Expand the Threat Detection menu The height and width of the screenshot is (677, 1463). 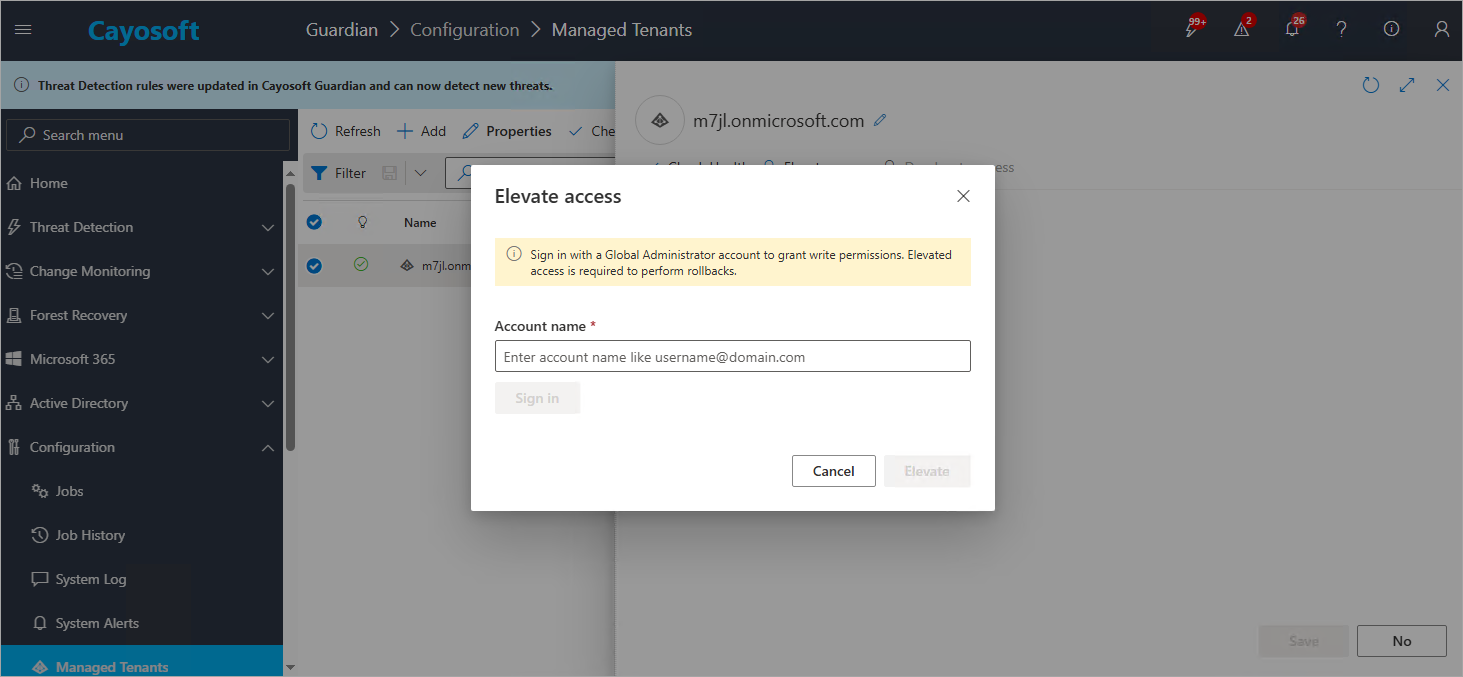(x=142, y=227)
